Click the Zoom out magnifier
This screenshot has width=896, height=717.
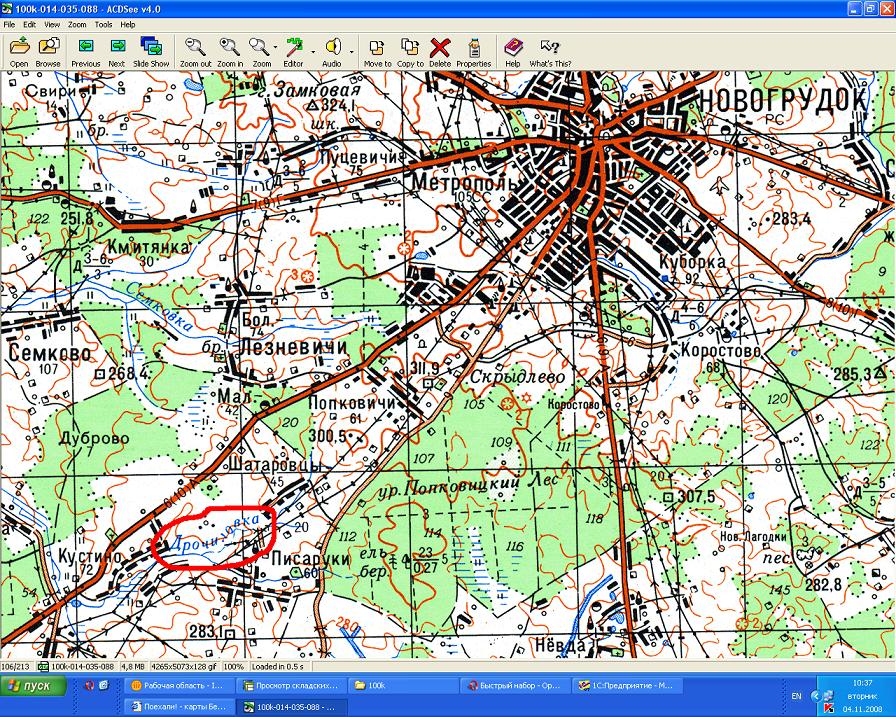coord(195,49)
